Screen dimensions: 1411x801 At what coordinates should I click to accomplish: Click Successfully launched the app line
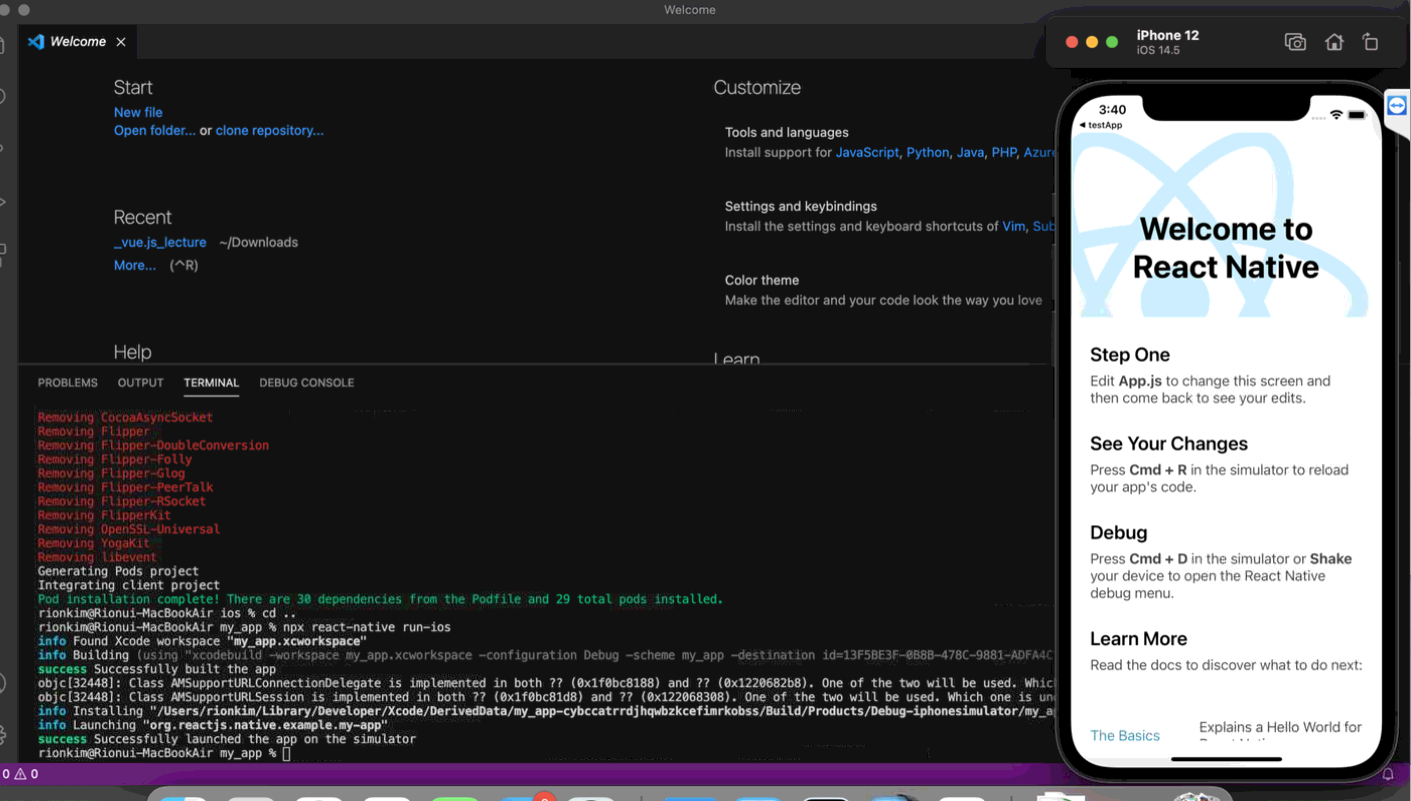(226, 739)
